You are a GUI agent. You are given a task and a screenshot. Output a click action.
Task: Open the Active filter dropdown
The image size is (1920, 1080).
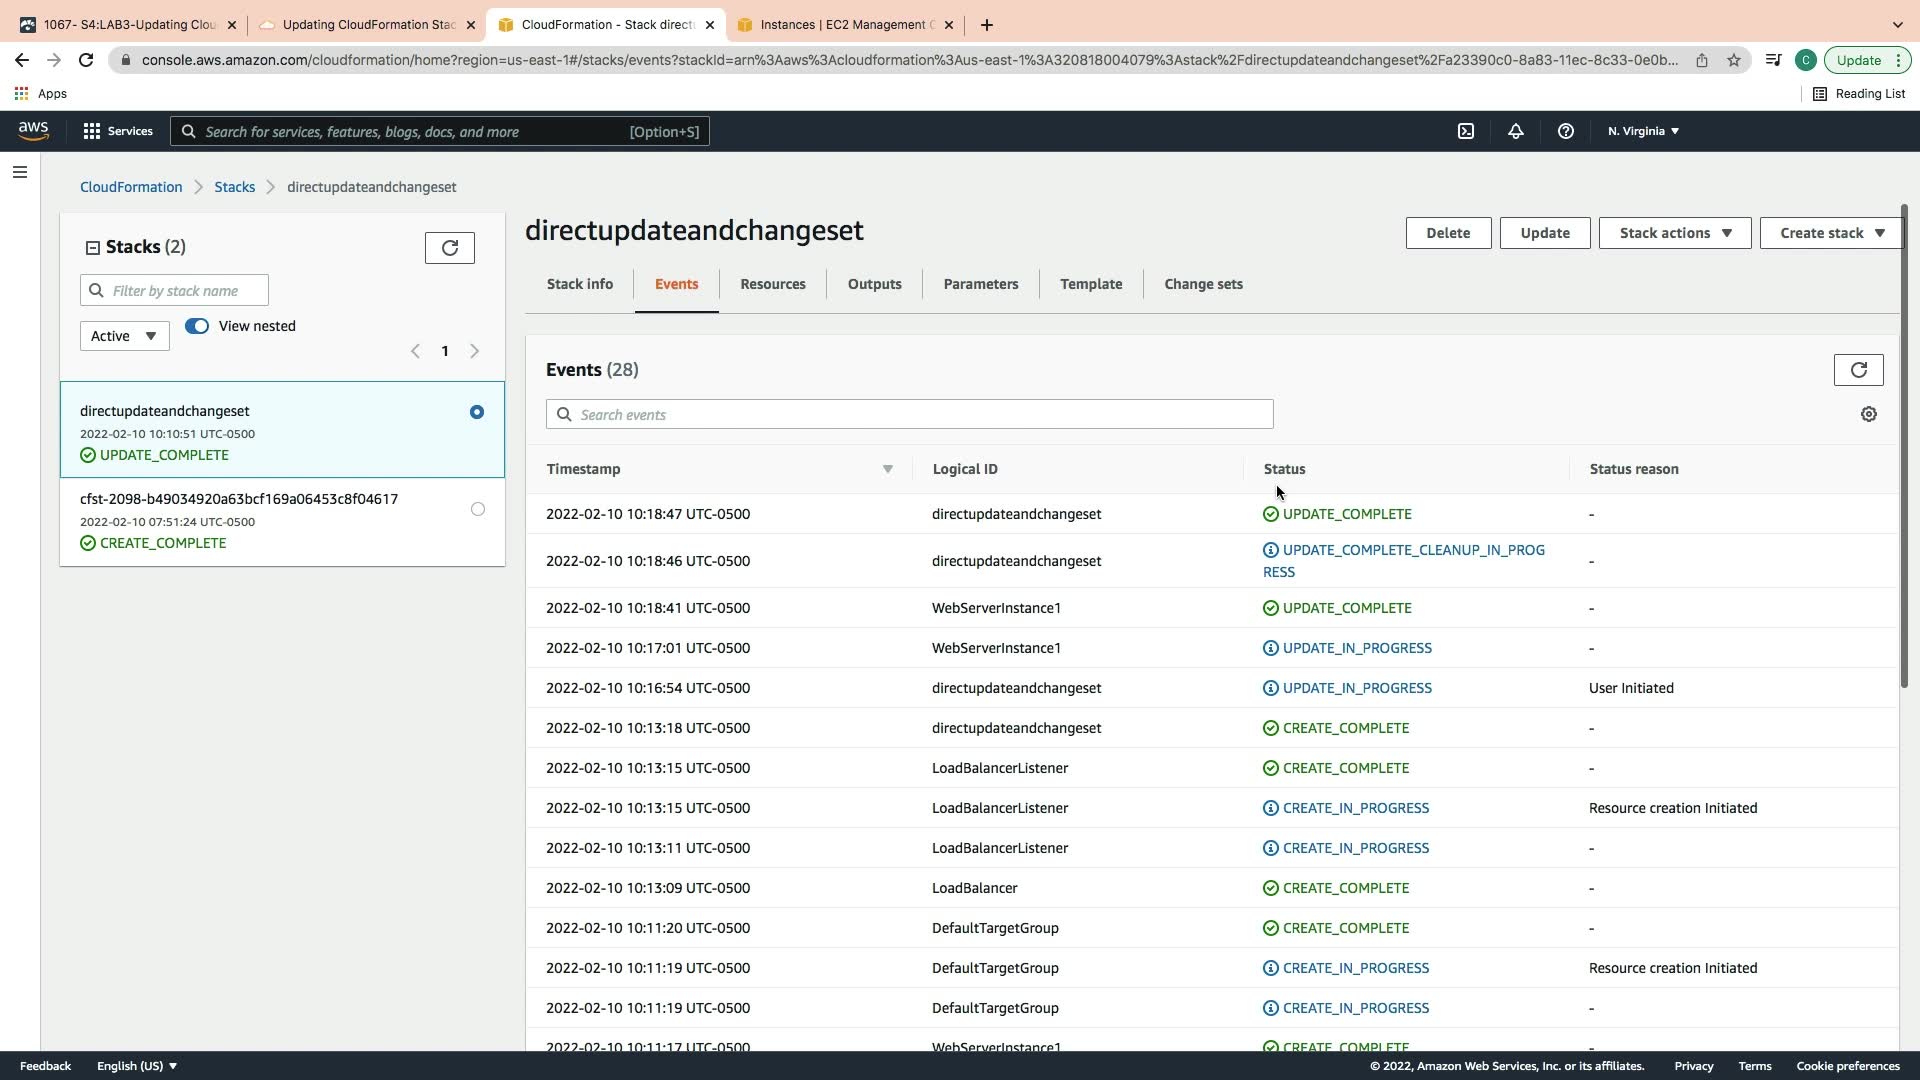pyautogui.click(x=124, y=336)
